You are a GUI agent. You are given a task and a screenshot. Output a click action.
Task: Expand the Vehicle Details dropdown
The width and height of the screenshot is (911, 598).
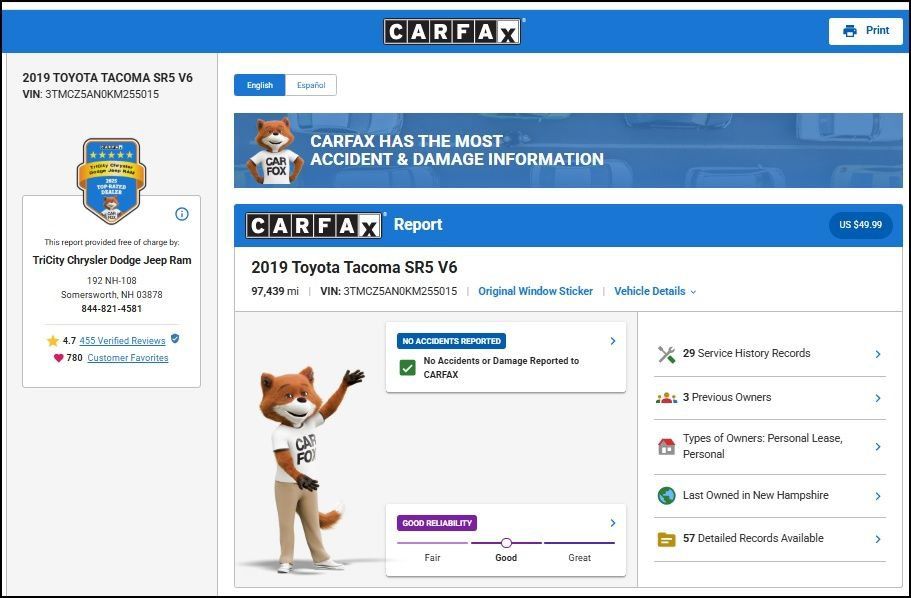655,291
